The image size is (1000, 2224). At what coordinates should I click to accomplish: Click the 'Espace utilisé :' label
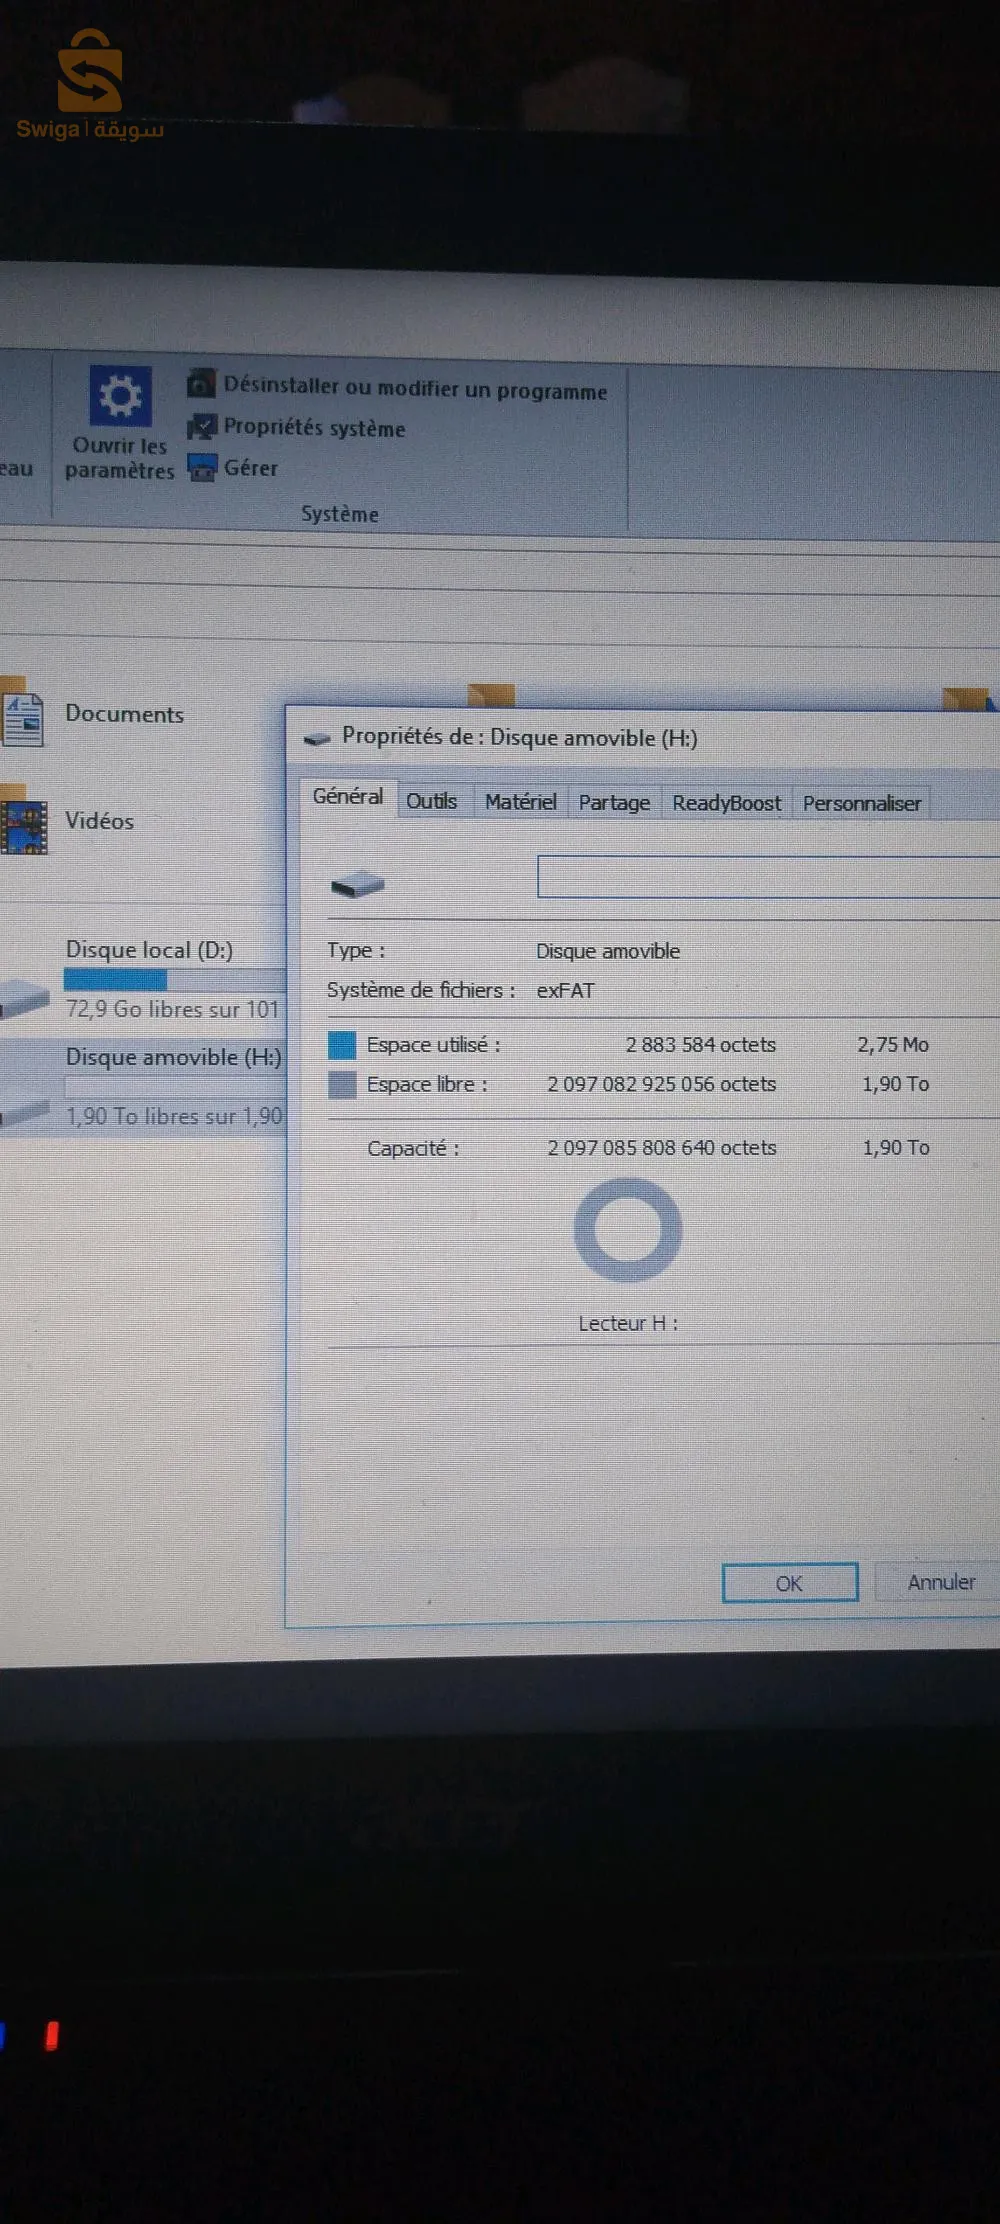(434, 1045)
